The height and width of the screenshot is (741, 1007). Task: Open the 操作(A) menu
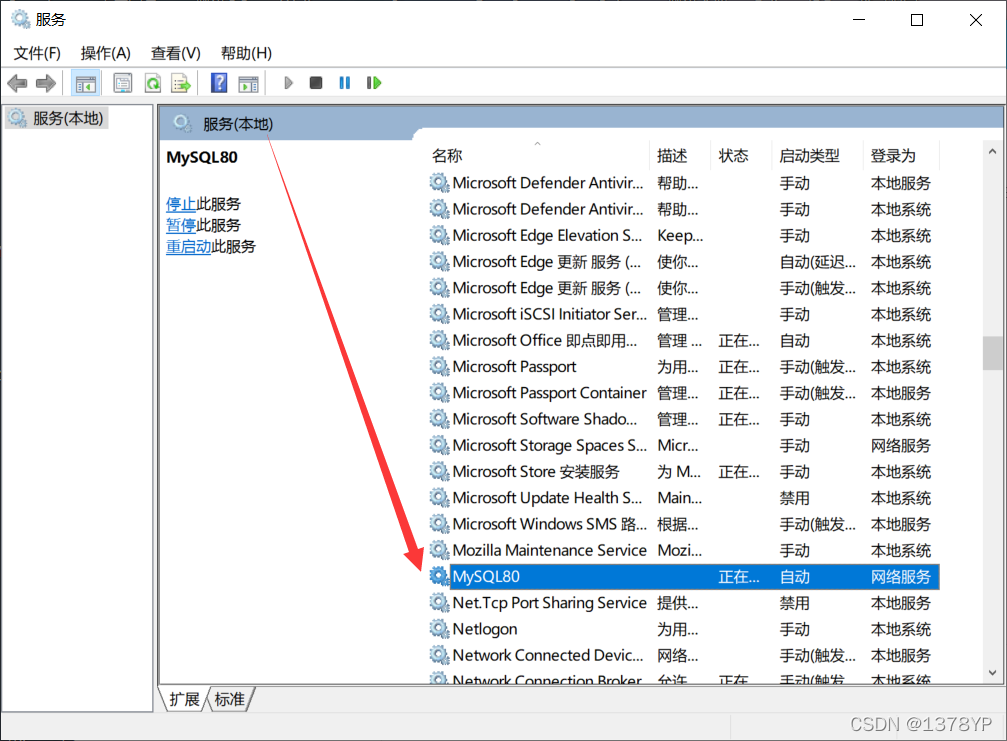pyautogui.click(x=105, y=53)
